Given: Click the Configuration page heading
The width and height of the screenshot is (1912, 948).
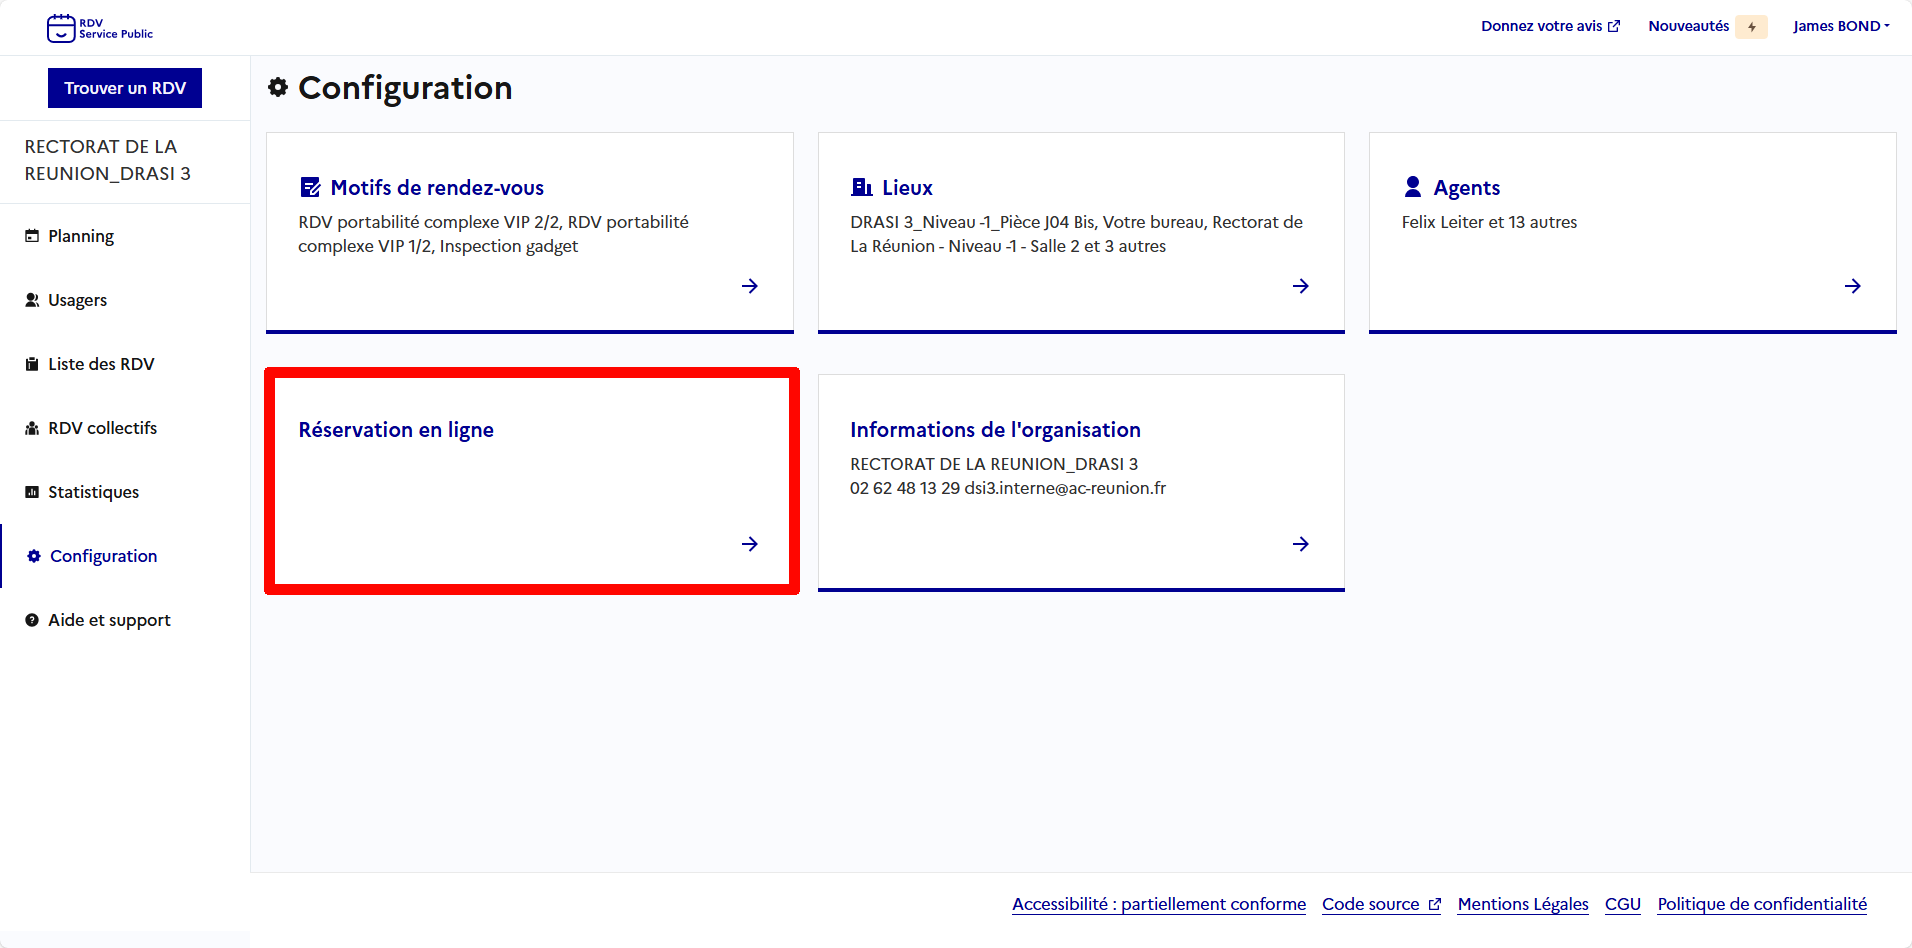Looking at the screenshot, I should pos(405,88).
